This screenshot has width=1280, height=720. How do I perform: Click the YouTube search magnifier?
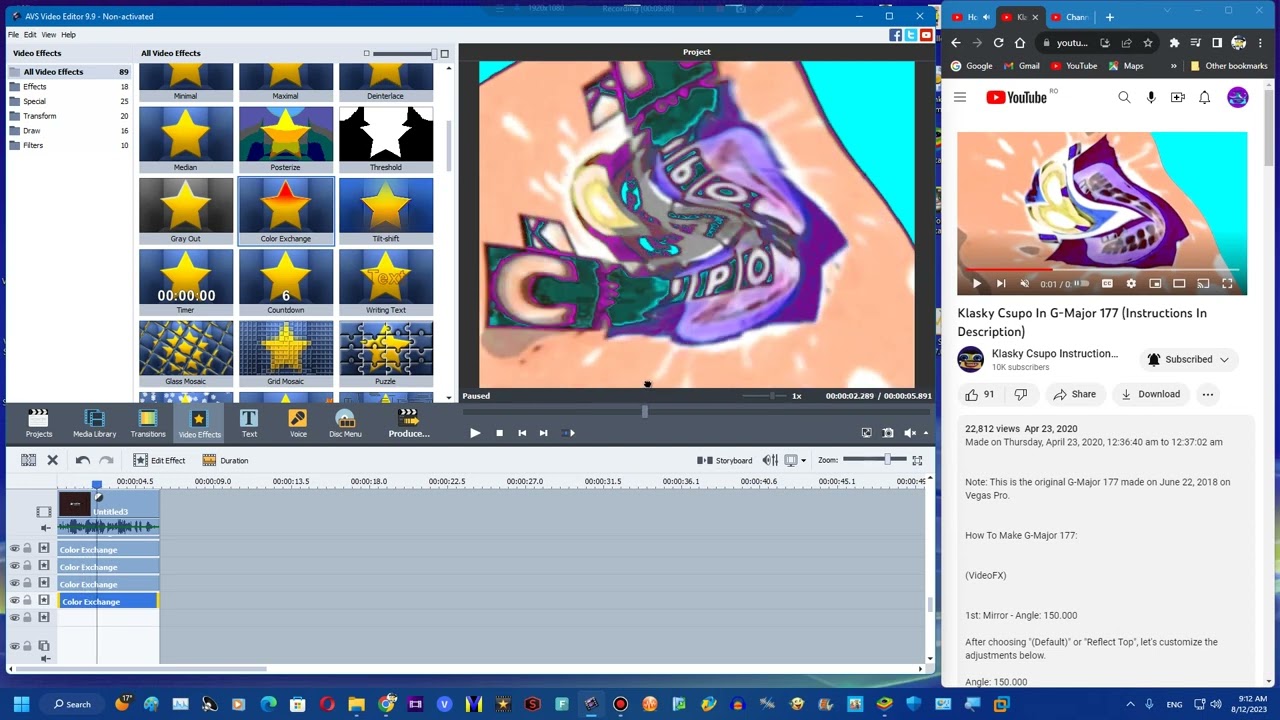click(1124, 97)
